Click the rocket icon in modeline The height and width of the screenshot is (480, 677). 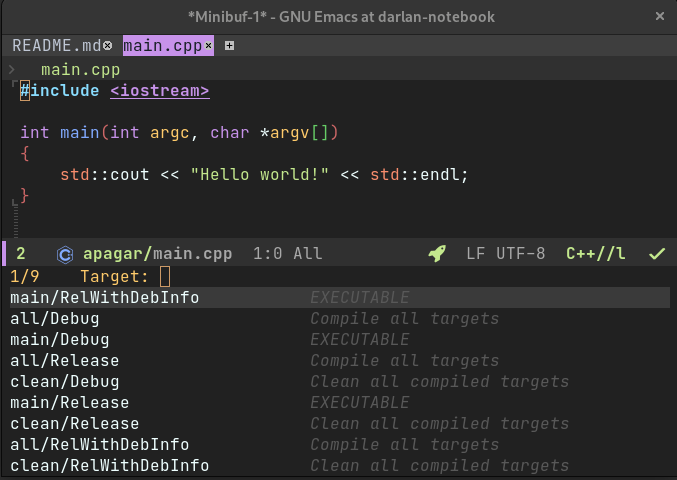coord(437,253)
